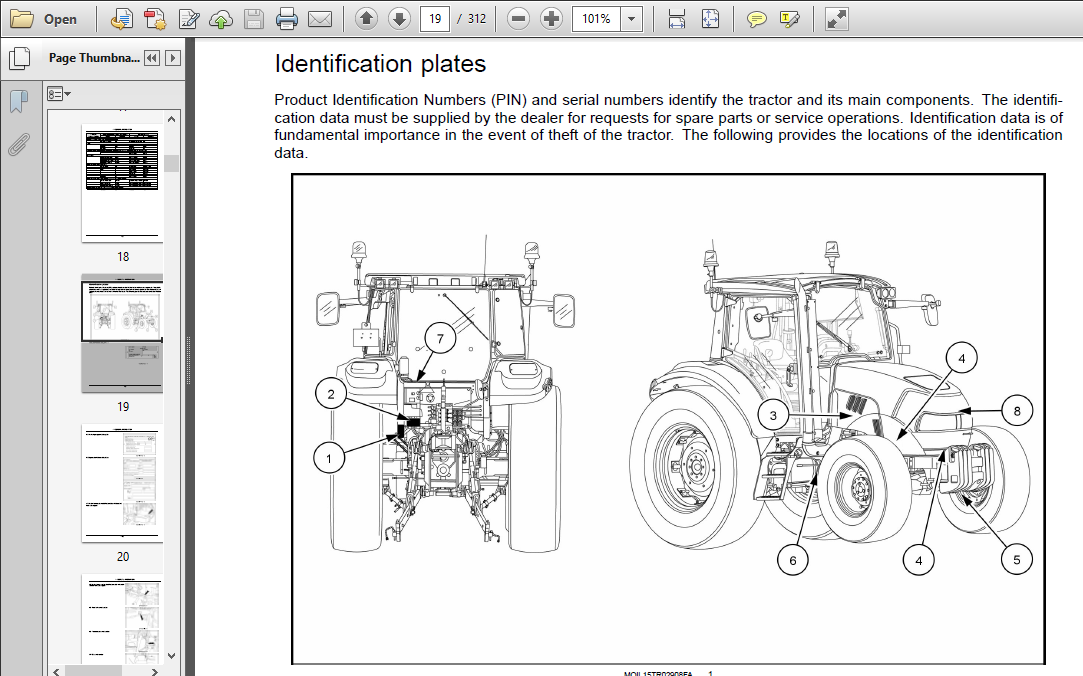Click thumbnail scrollbar up arrow
This screenshot has width=1083, height=676.
(x=172, y=119)
